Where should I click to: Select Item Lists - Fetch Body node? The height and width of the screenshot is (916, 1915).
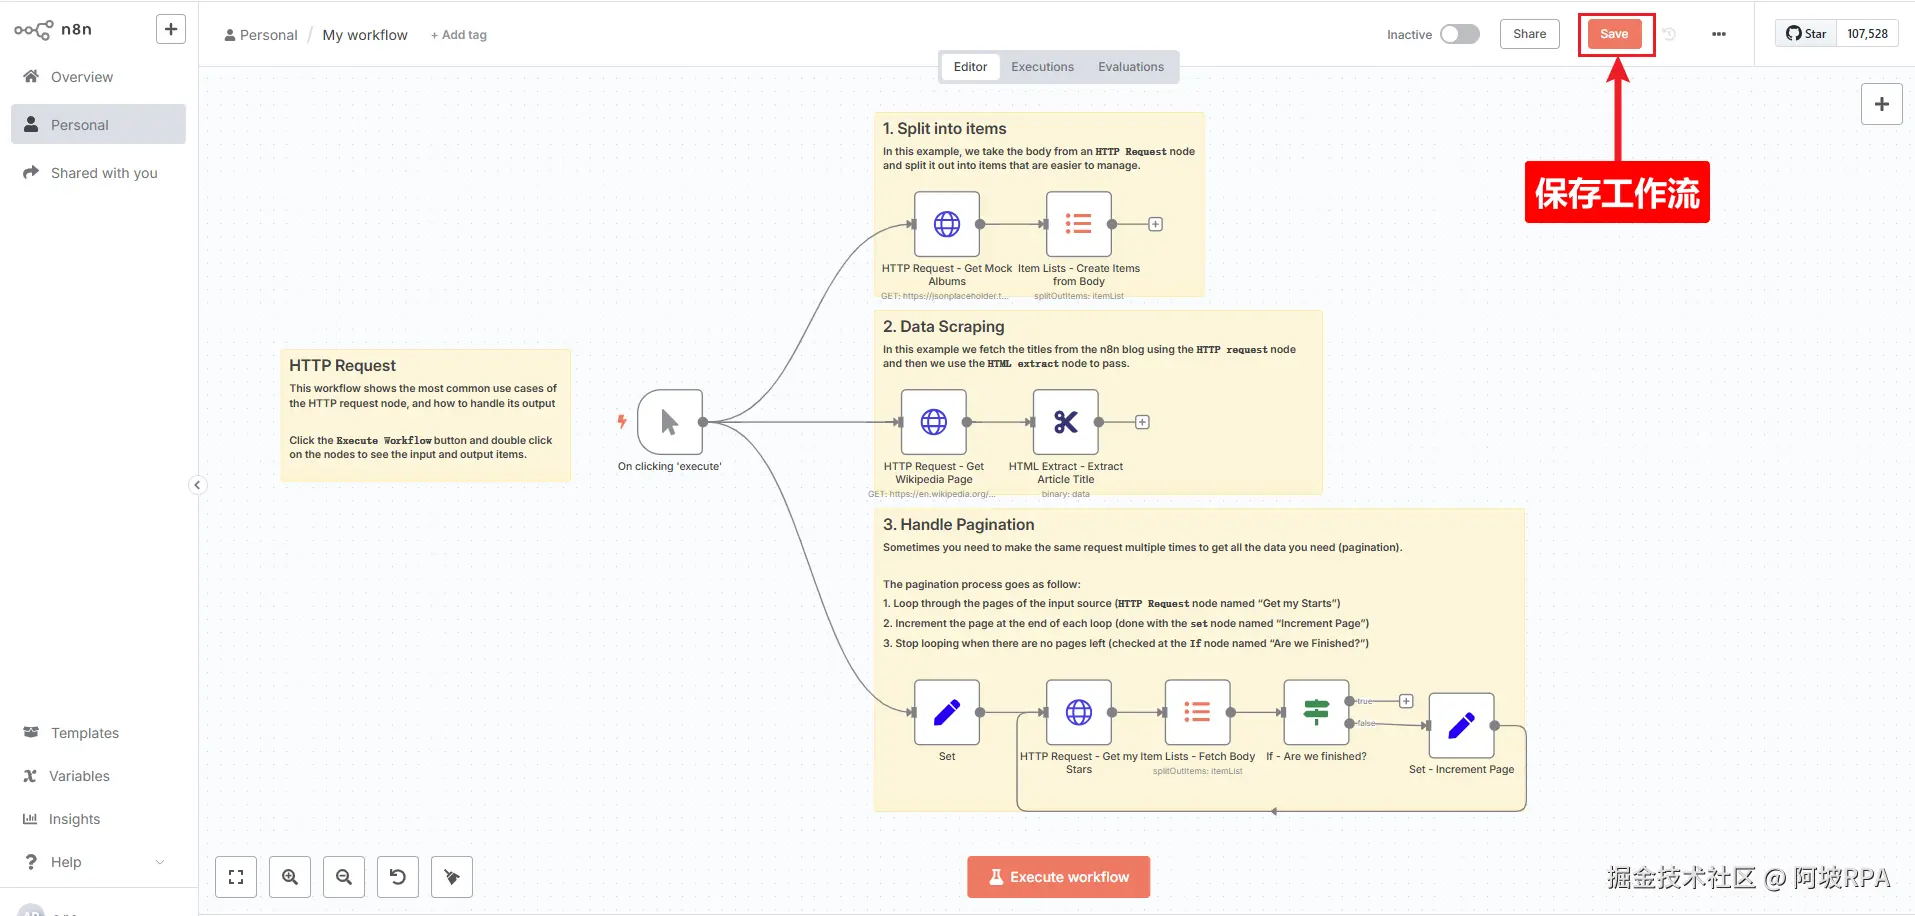(1198, 712)
